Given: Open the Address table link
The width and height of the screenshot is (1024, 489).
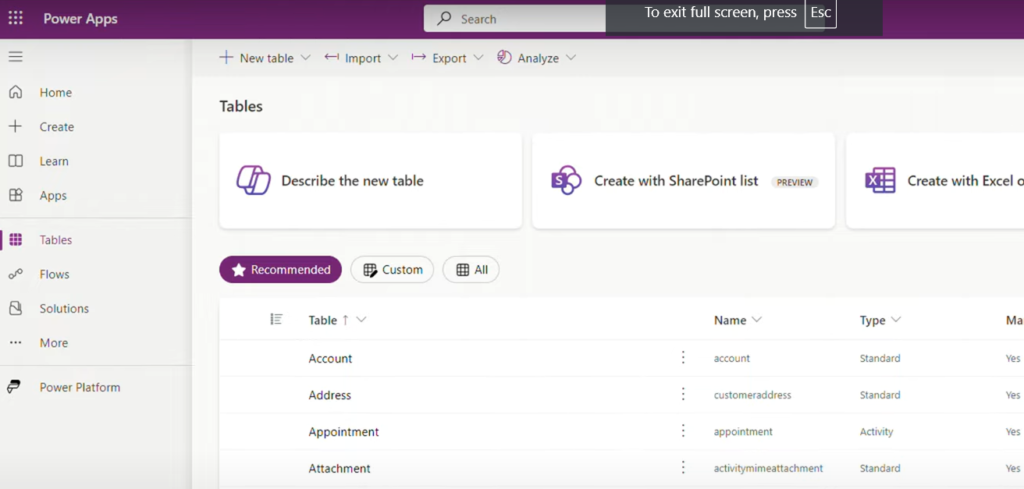Looking at the screenshot, I should (330, 395).
